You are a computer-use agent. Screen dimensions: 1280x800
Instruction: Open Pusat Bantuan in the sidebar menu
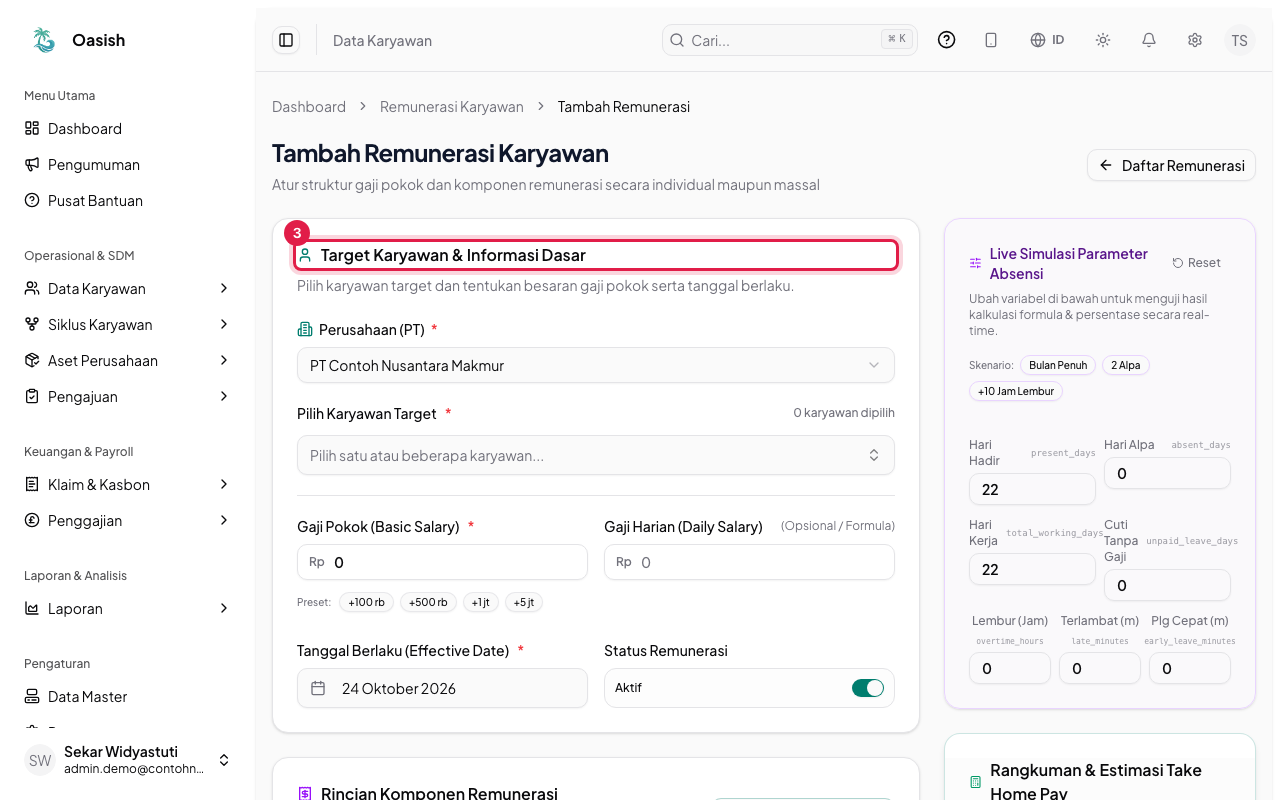(128, 200)
